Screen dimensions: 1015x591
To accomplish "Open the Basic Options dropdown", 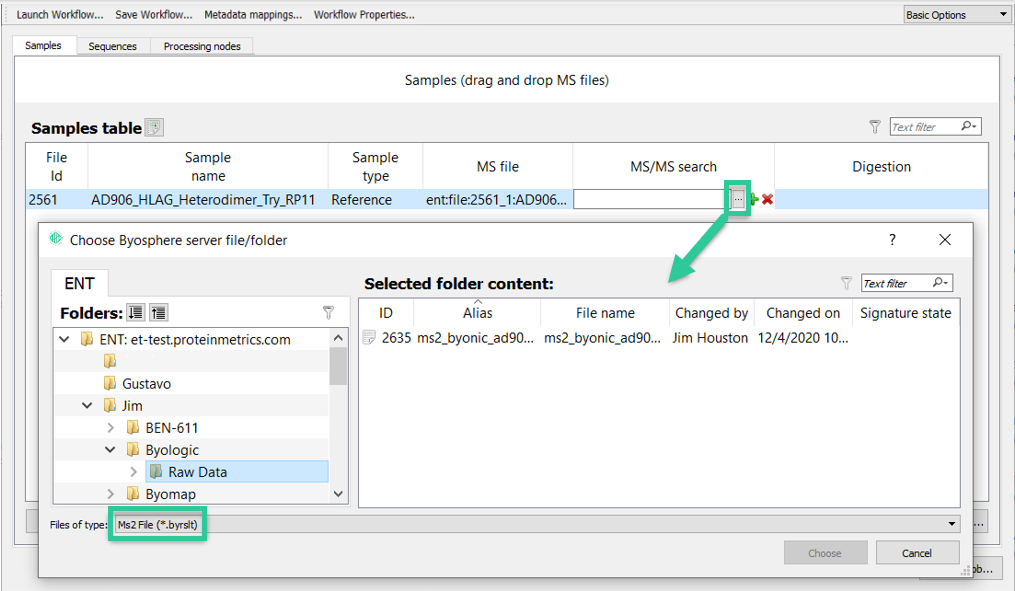I will (x=956, y=14).
